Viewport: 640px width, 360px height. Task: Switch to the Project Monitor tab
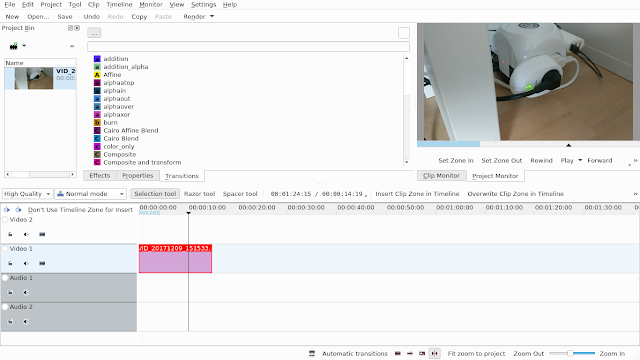(495, 176)
